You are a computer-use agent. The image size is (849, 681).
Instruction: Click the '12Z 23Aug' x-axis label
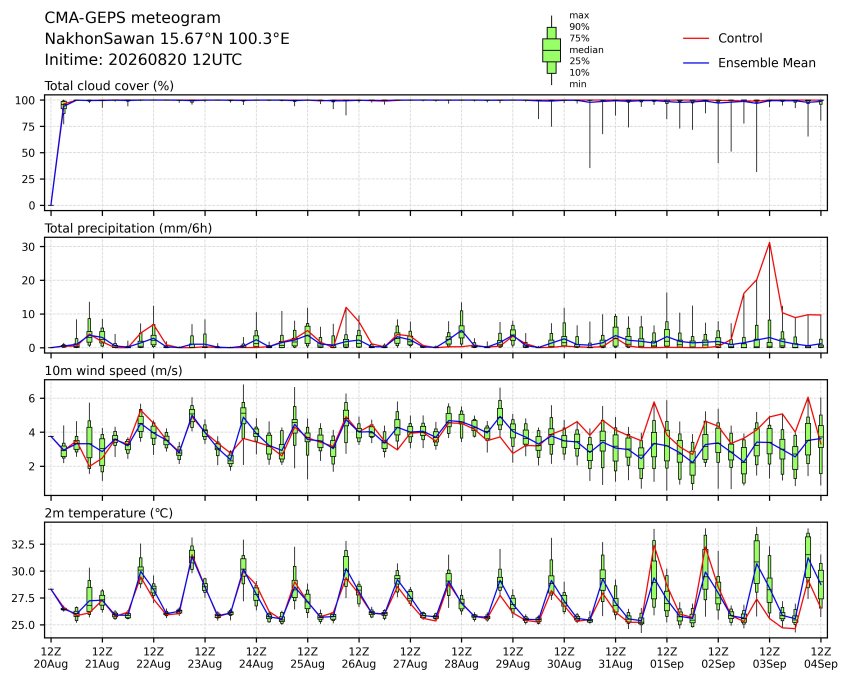coord(205,658)
